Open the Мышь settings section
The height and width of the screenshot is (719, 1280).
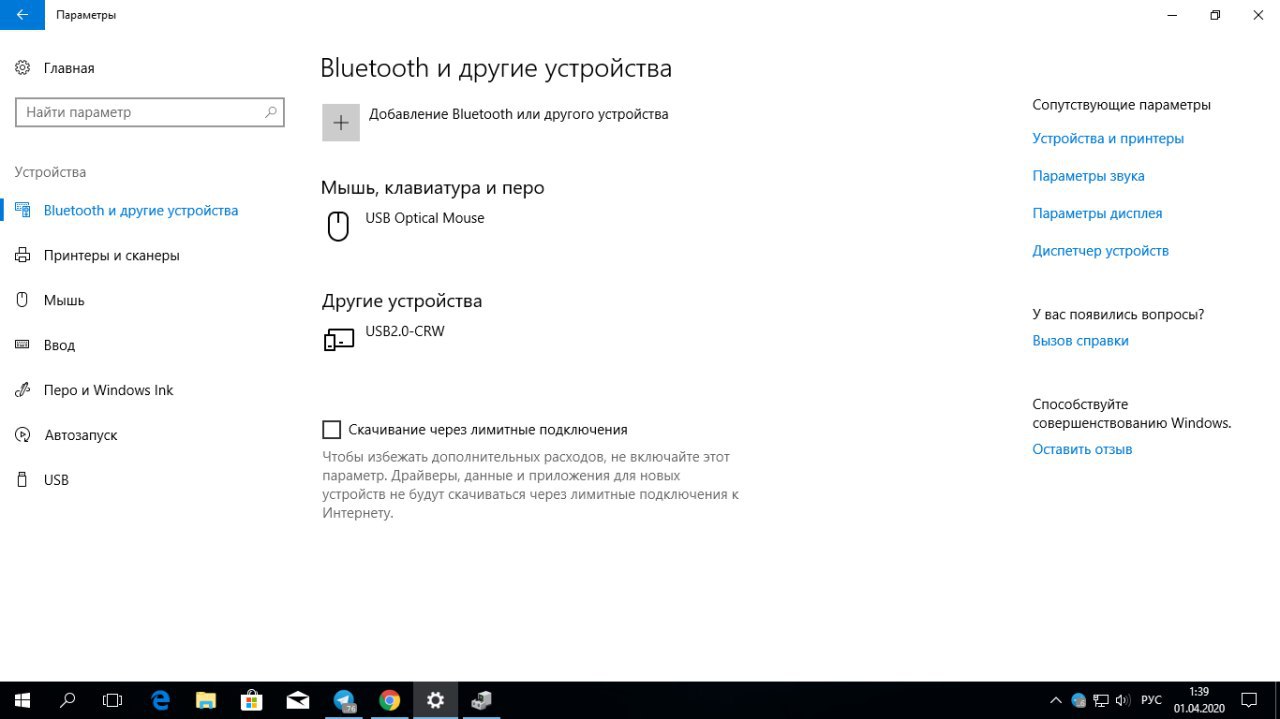[64, 300]
